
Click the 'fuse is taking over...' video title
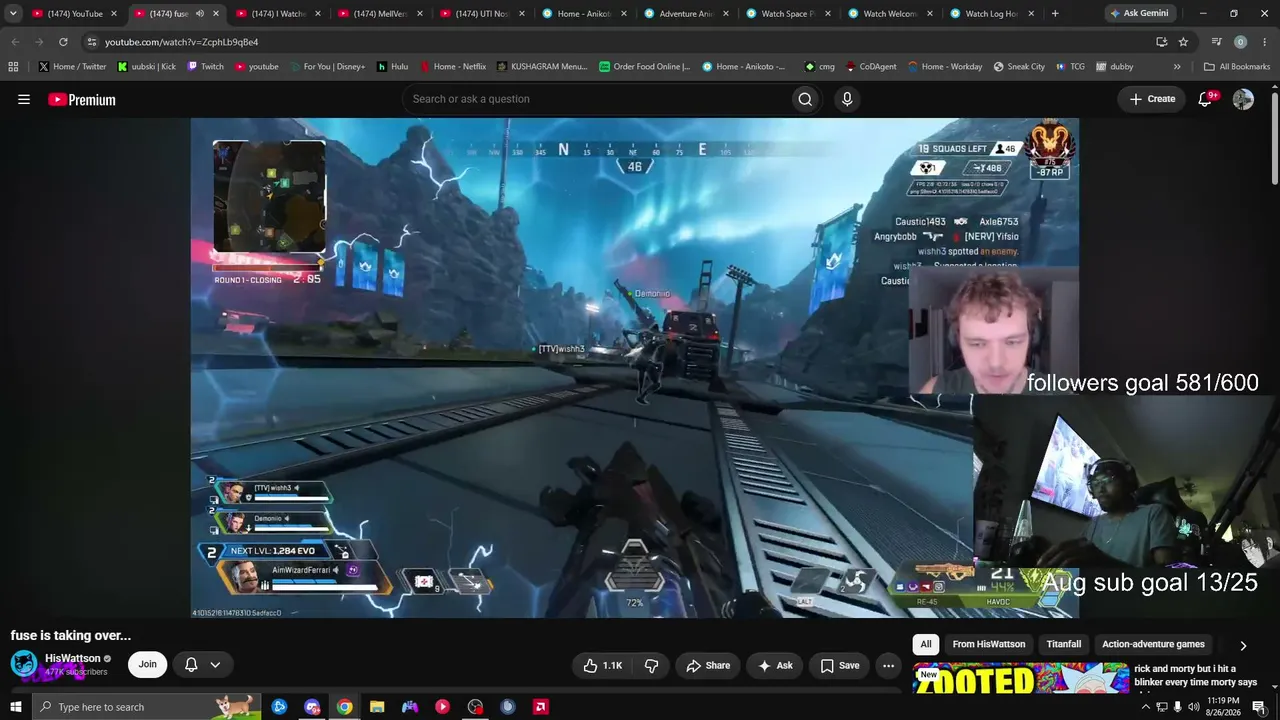tap(71, 635)
